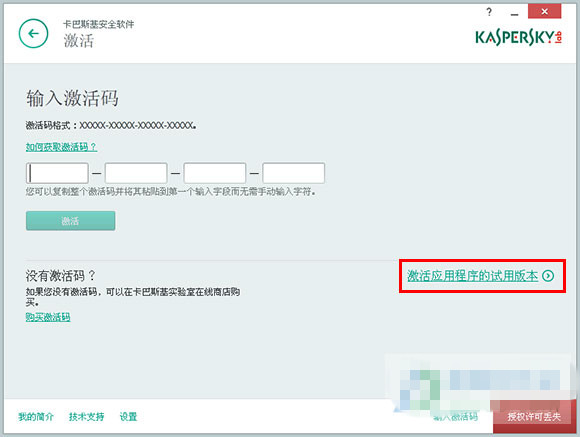Open 我的简介 in the bottom bar

(36, 417)
